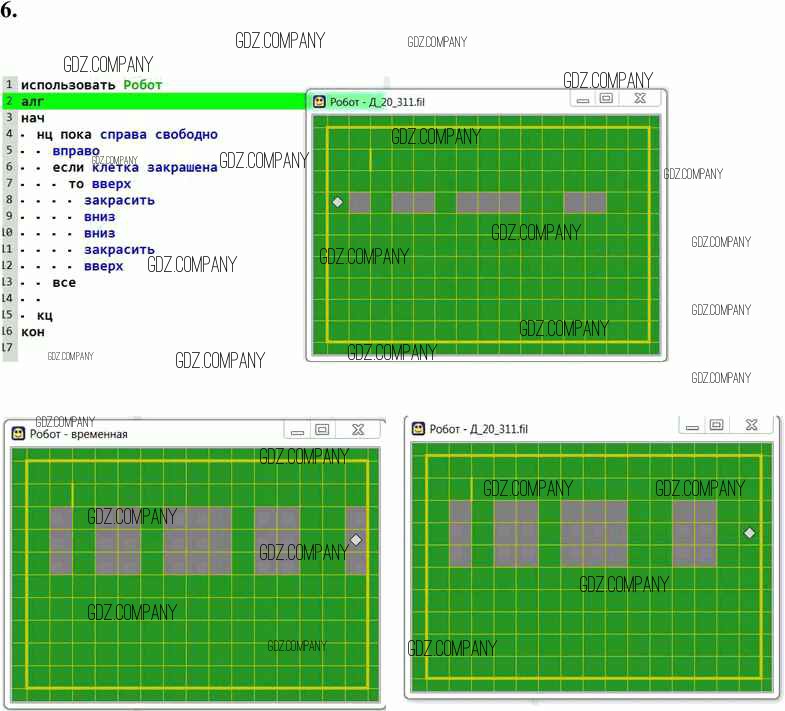Select the highlighted 'алг' line in the editor
Screen dimensions: 785x711
click(x=33, y=101)
